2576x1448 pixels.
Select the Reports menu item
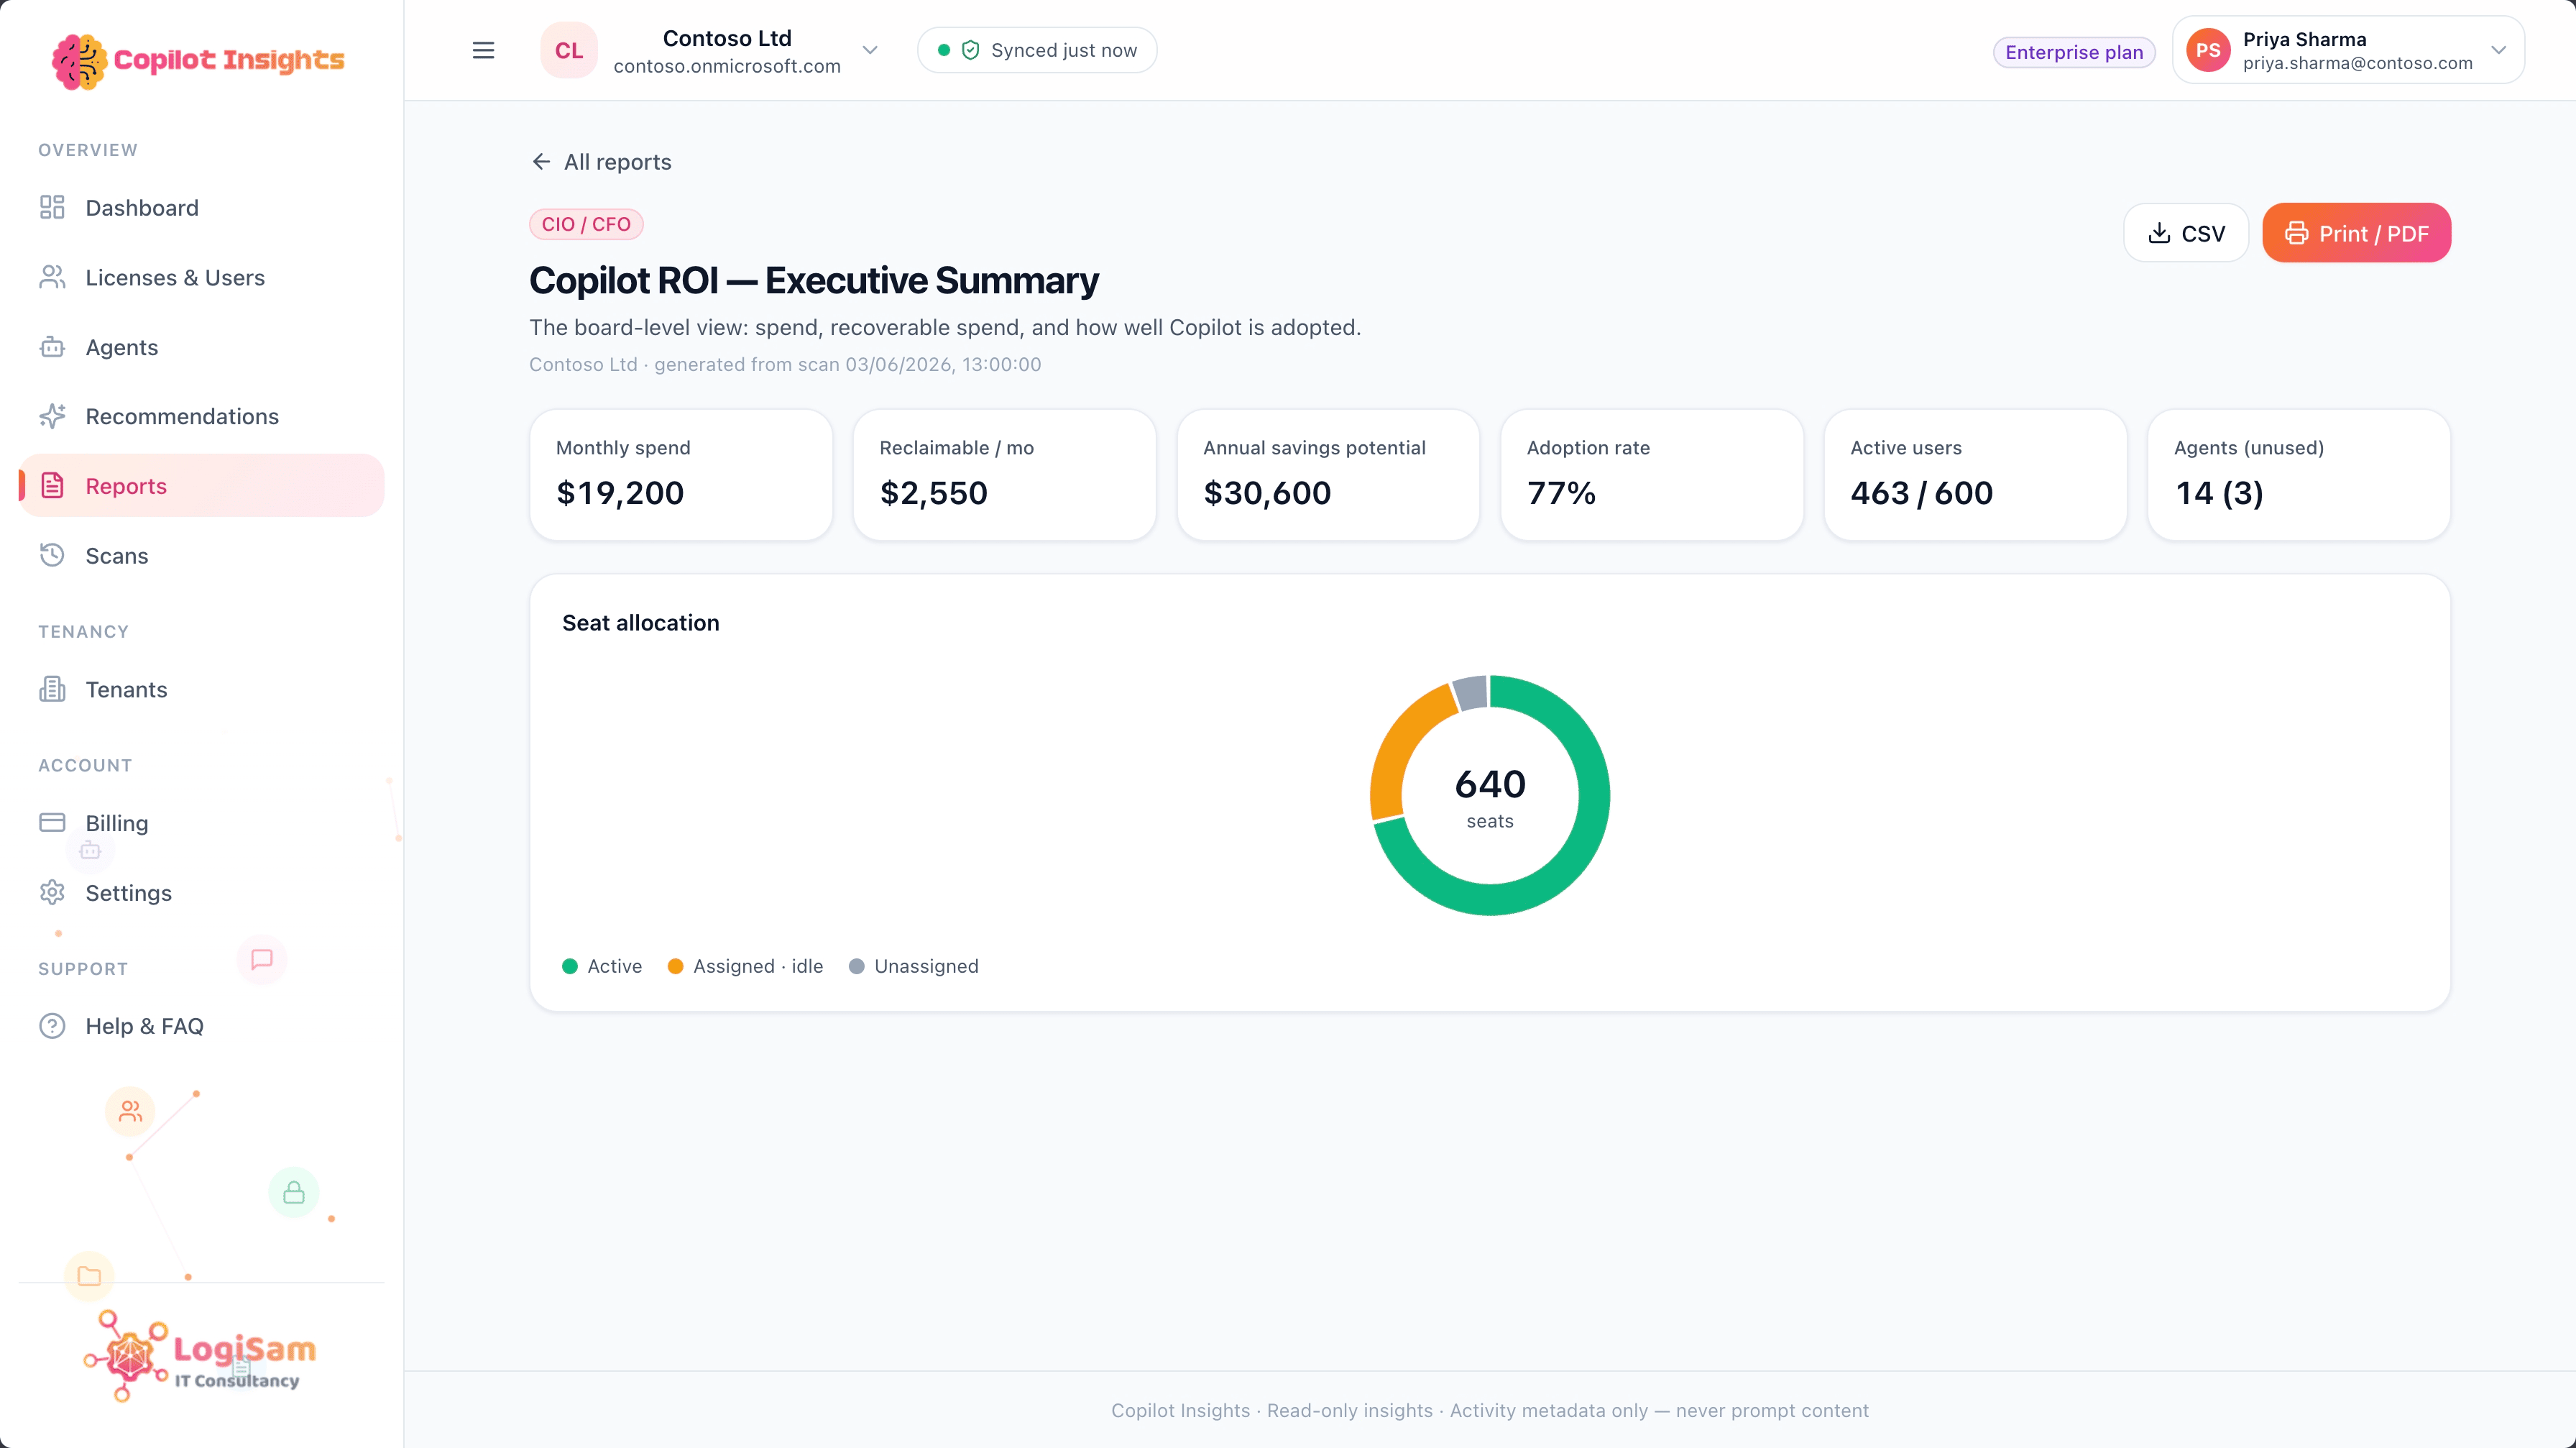pos(201,486)
